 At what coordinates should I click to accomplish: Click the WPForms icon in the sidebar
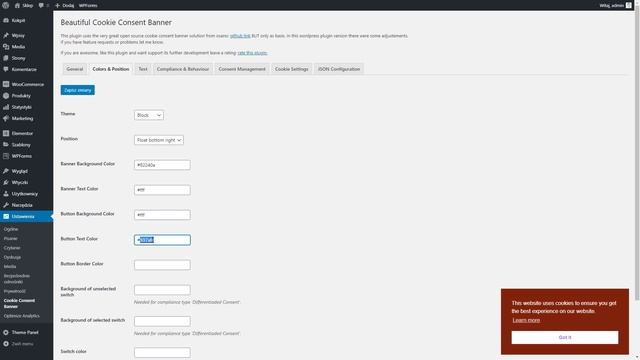point(6,156)
